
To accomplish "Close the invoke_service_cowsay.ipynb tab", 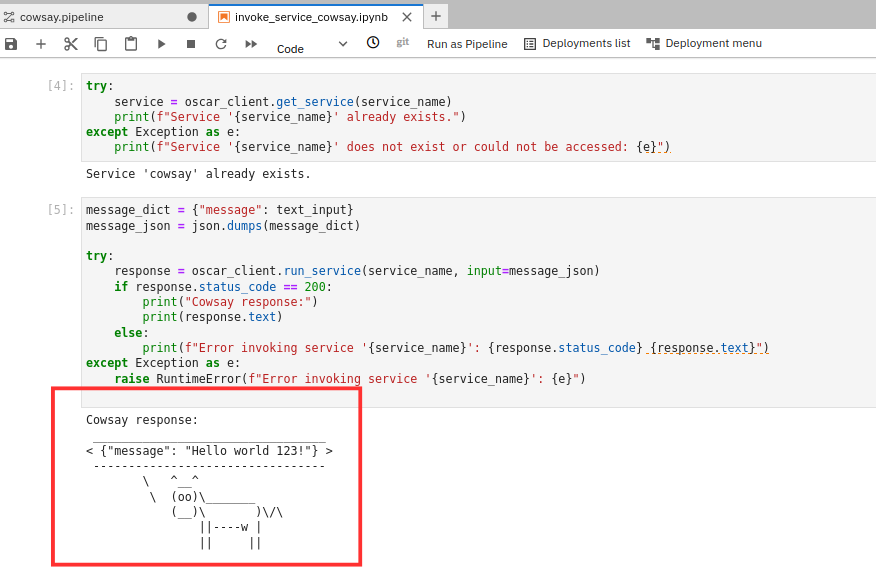I will pos(407,17).
